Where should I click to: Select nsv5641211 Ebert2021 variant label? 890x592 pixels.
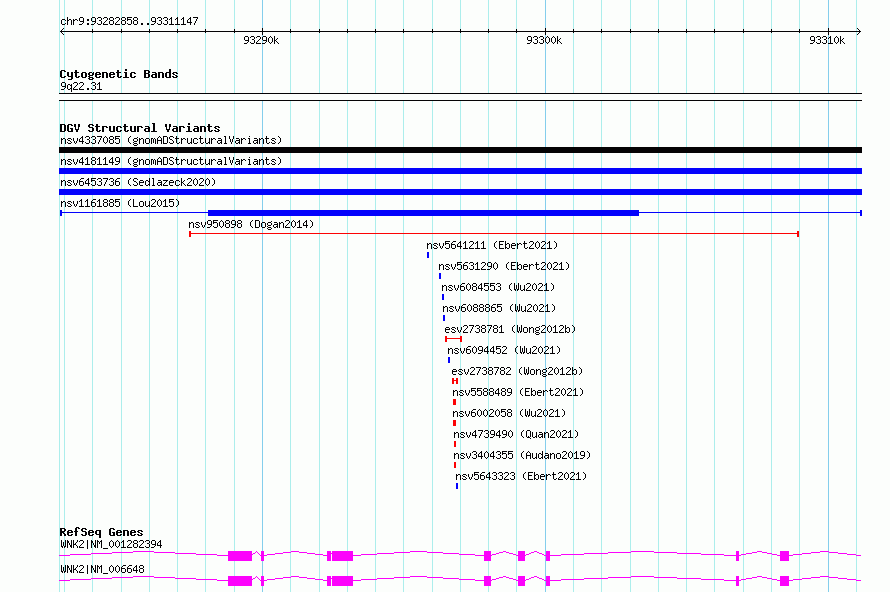pos(492,245)
